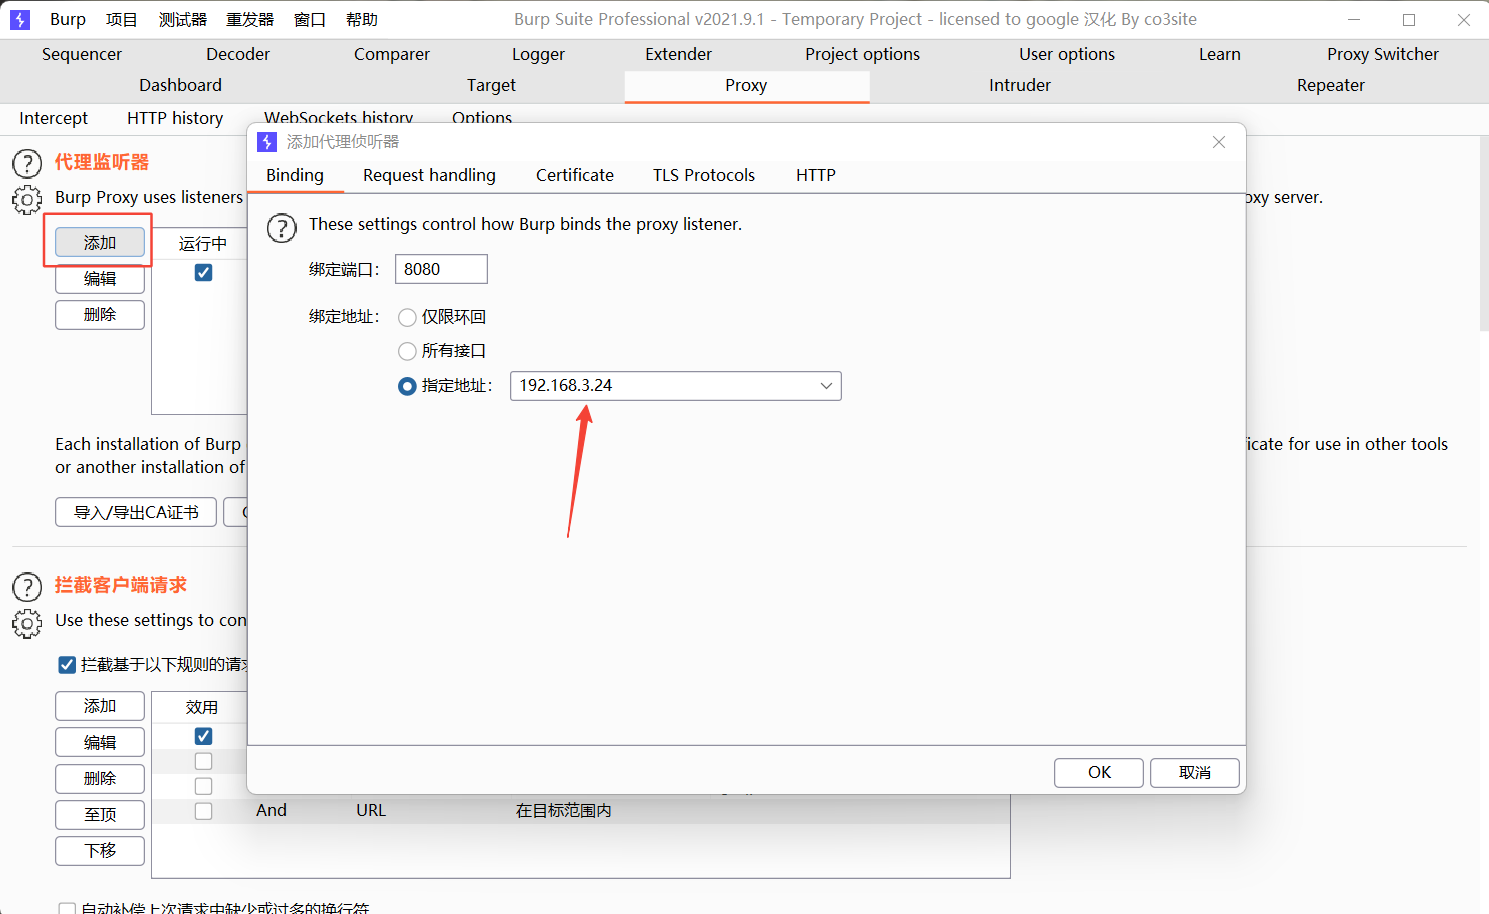The image size is (1489, 914).
Task: Close the 添加代理侦听器 dialog
Action: coord(1219,142)
